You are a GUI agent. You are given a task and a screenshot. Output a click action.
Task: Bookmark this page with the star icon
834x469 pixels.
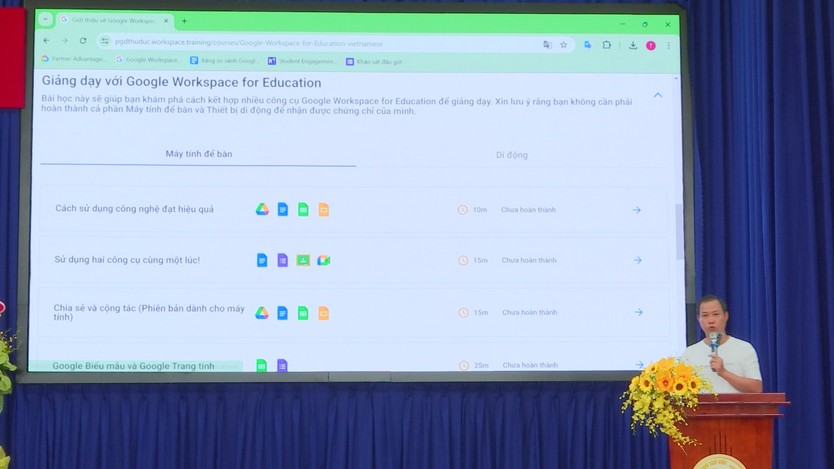564,45
